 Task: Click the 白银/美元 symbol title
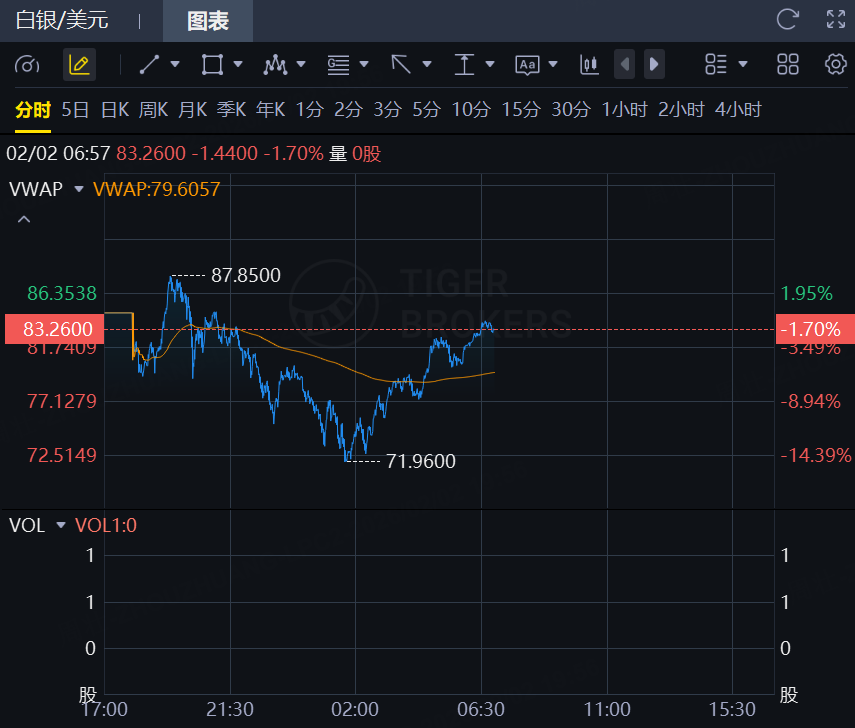(62, 20)
